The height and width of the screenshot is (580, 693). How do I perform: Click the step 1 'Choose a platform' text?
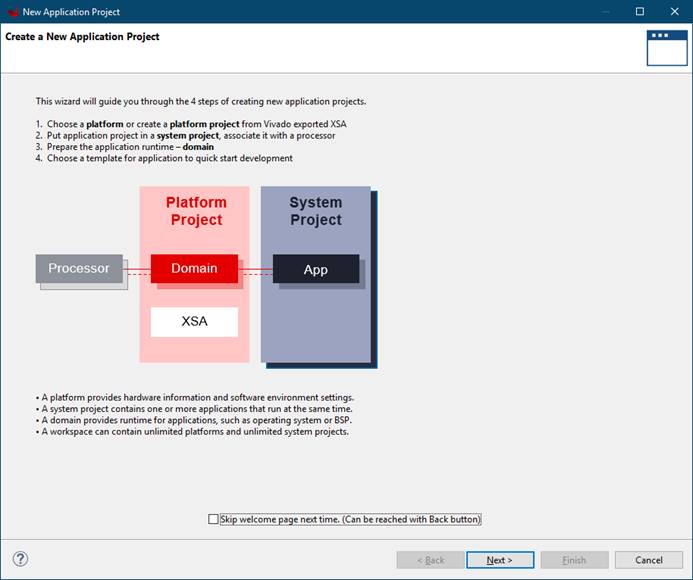tap(196, 123)
